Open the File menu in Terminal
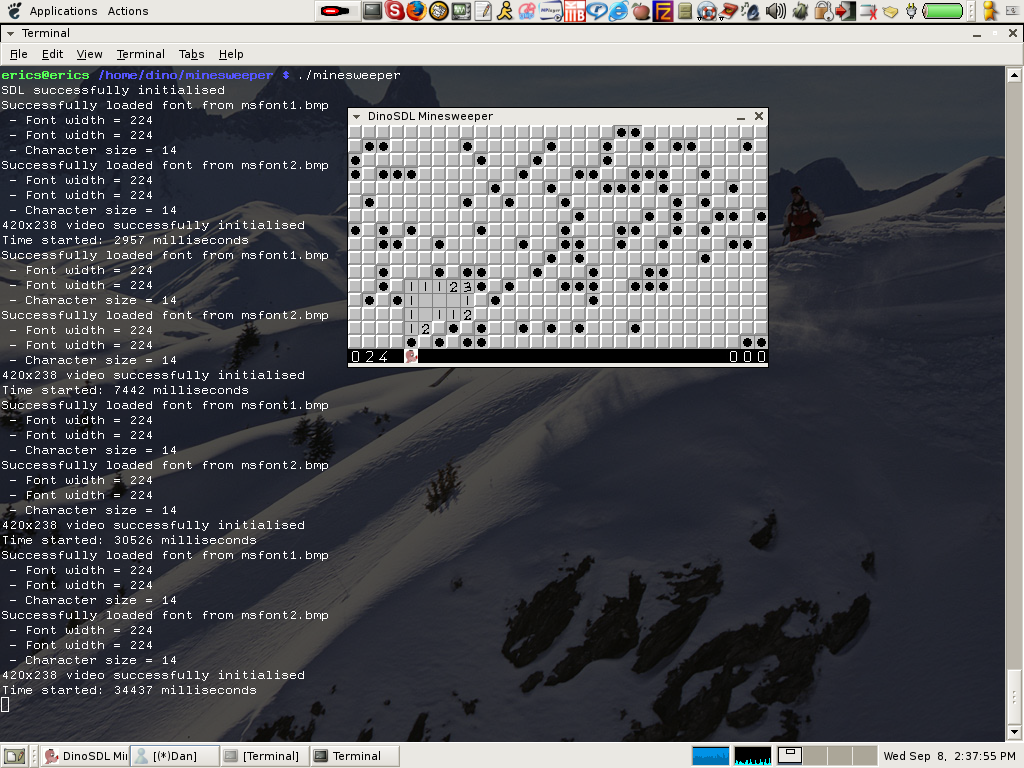Image resolution: width=1024 pixels, height=768 pixels. [x=18, y=54]
